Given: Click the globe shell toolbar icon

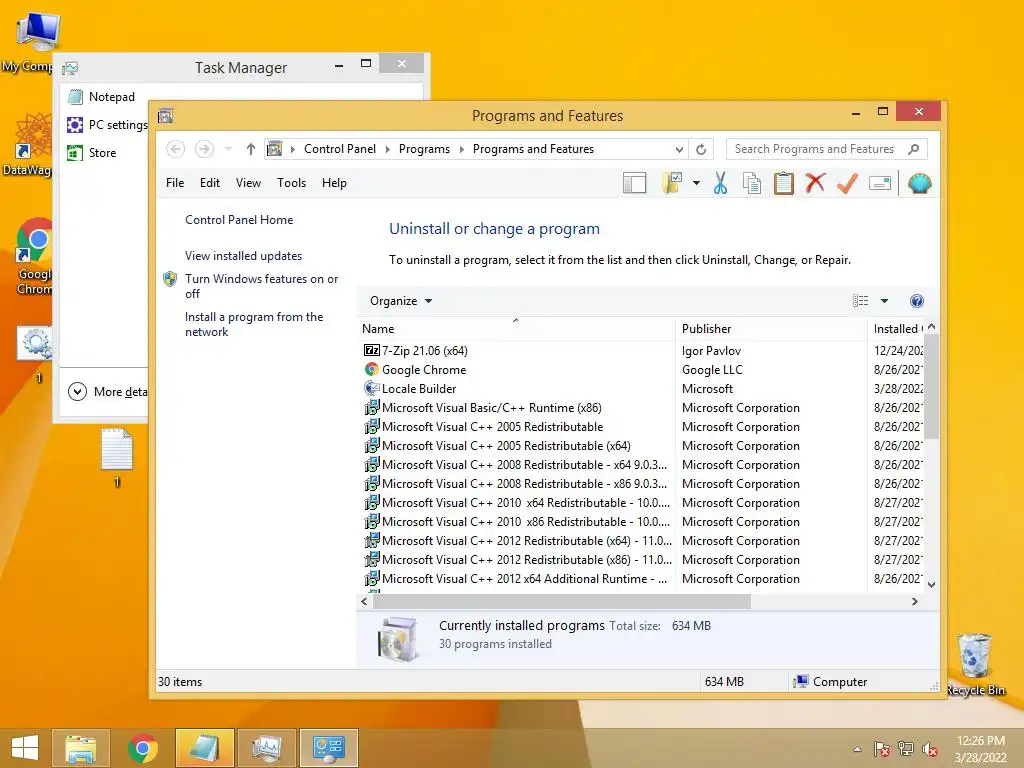Looking at the screenshot, I should click(x=919, y=184).
